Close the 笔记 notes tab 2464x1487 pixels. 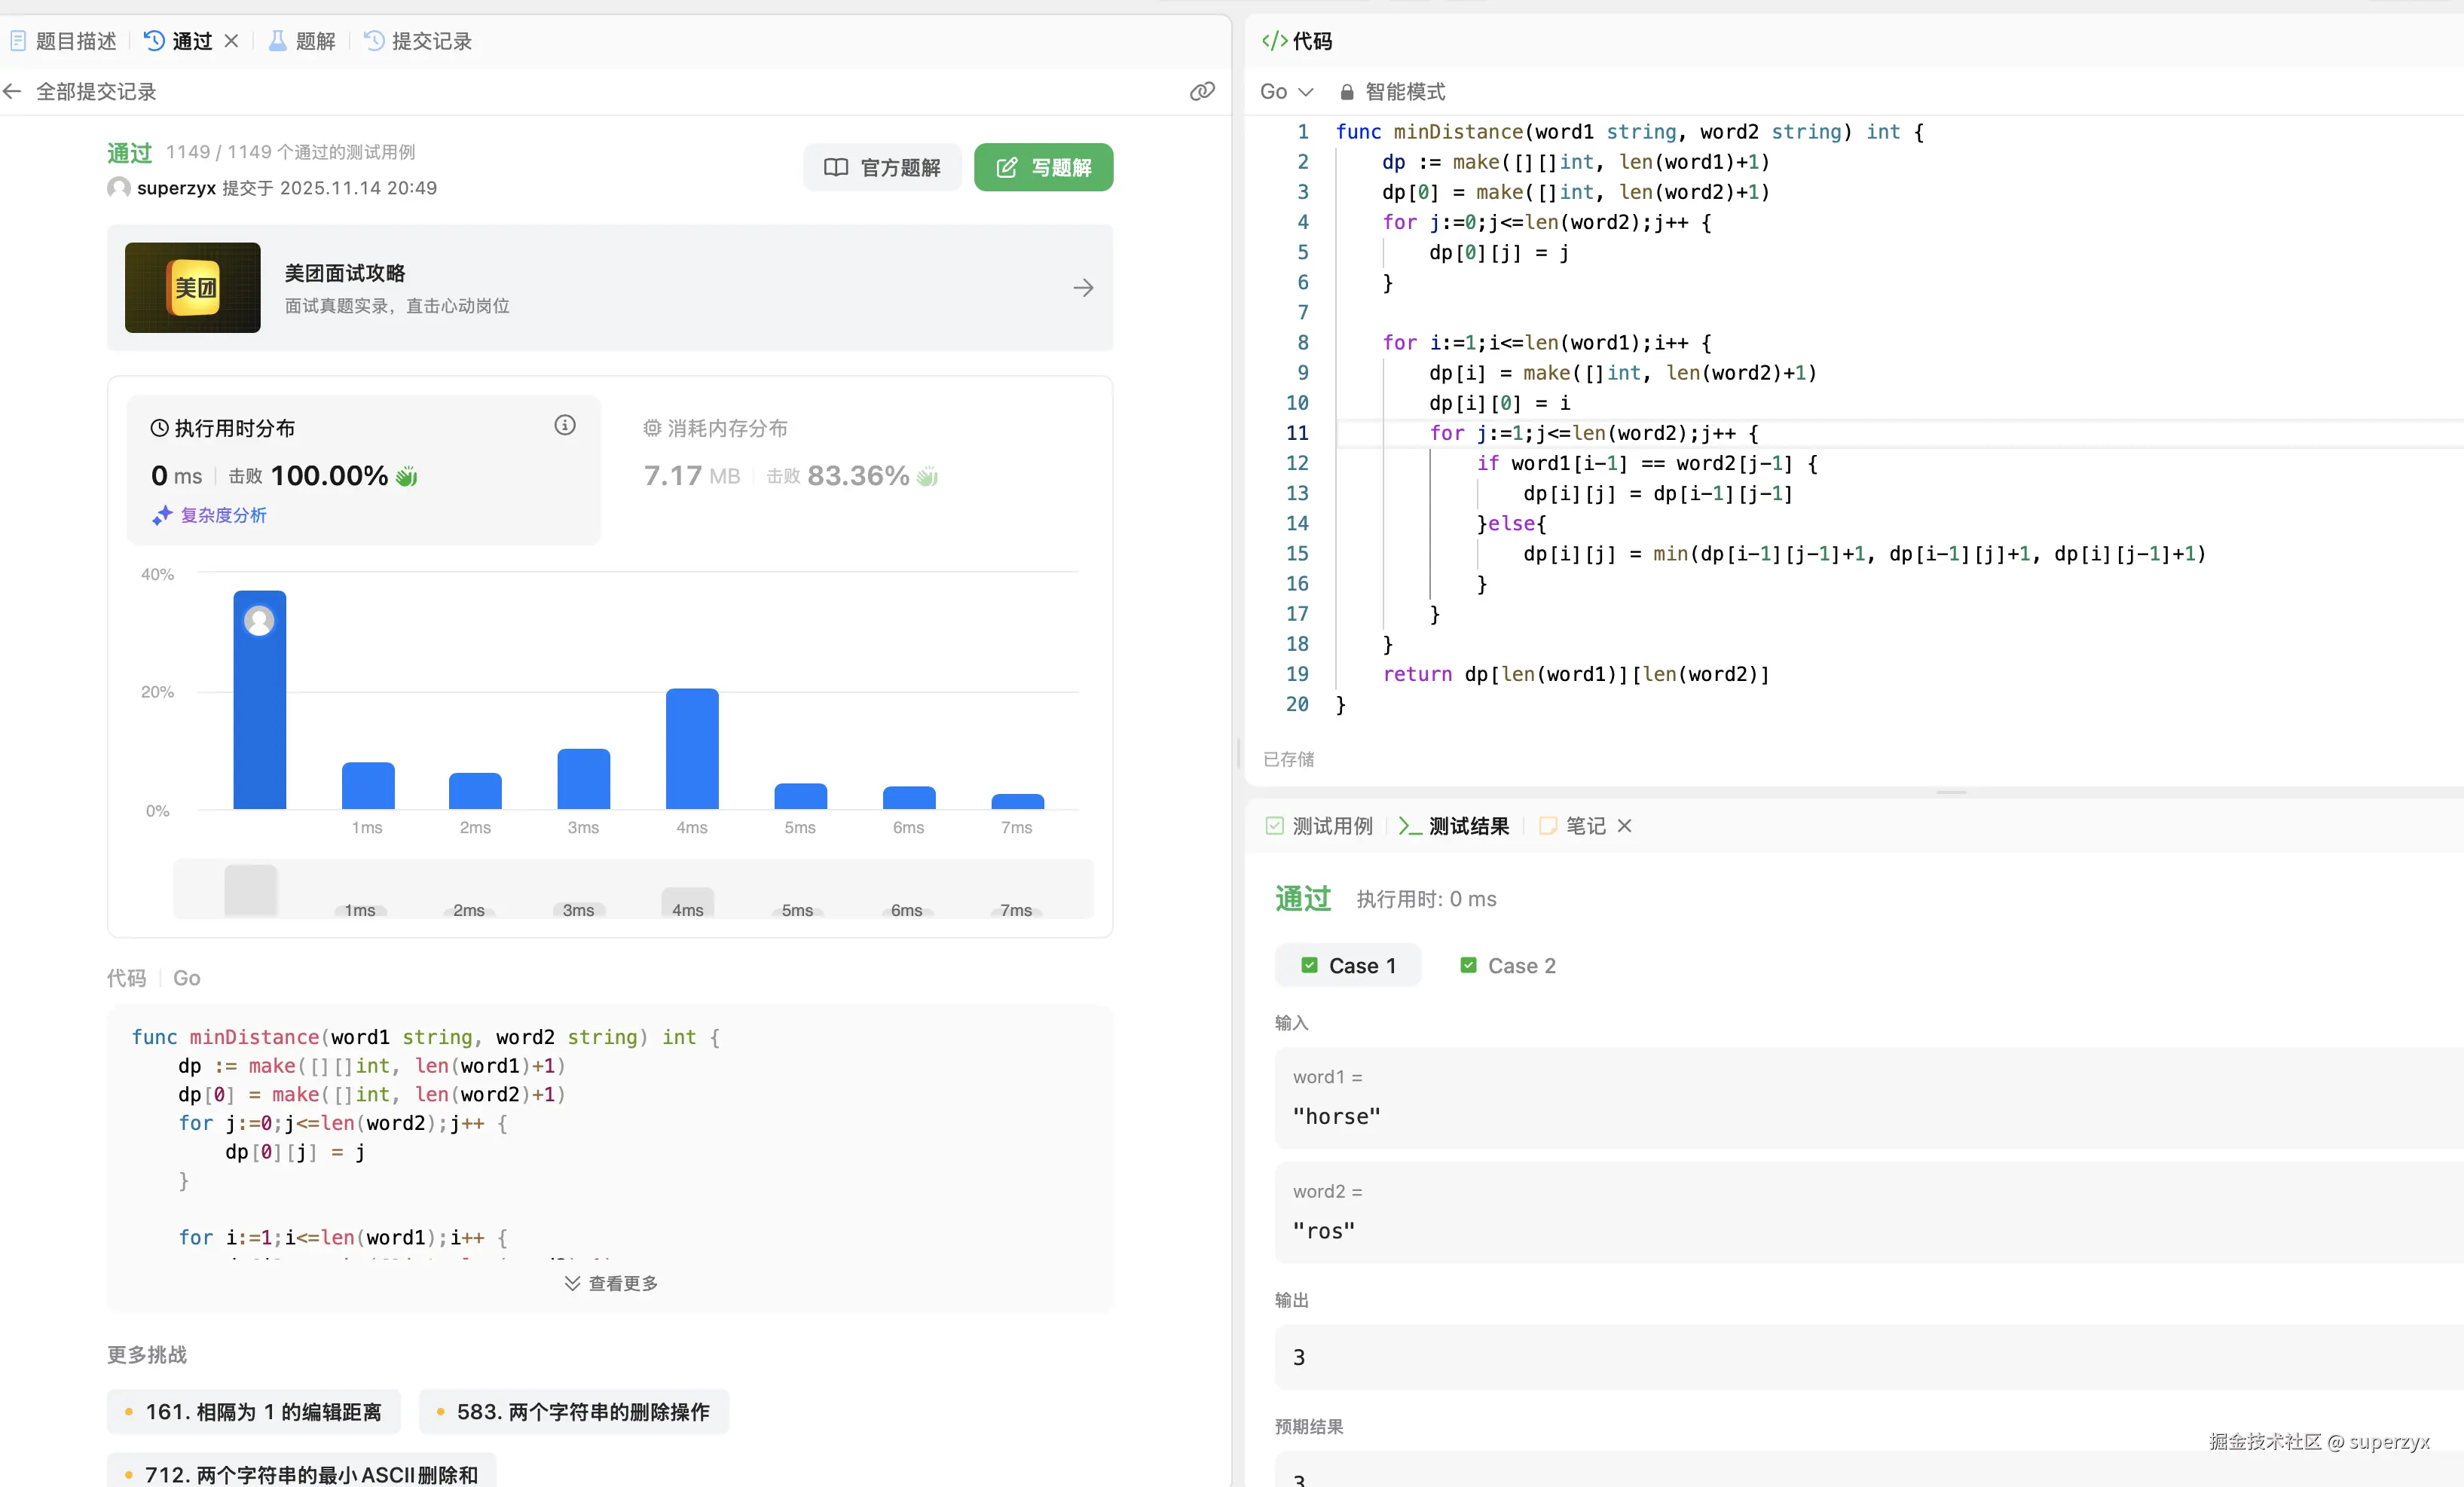point(1624,825)
